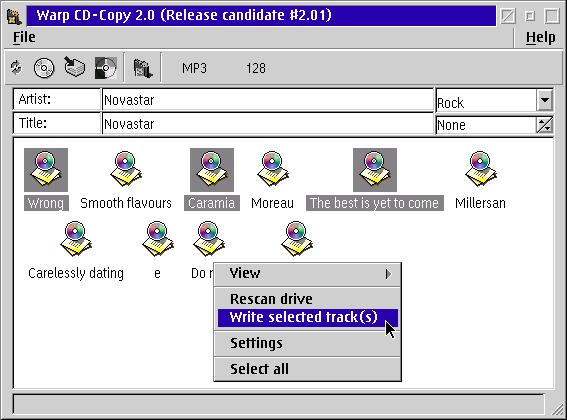
Task: Click the Artist input field Novastar
Action: coord(268,99)
